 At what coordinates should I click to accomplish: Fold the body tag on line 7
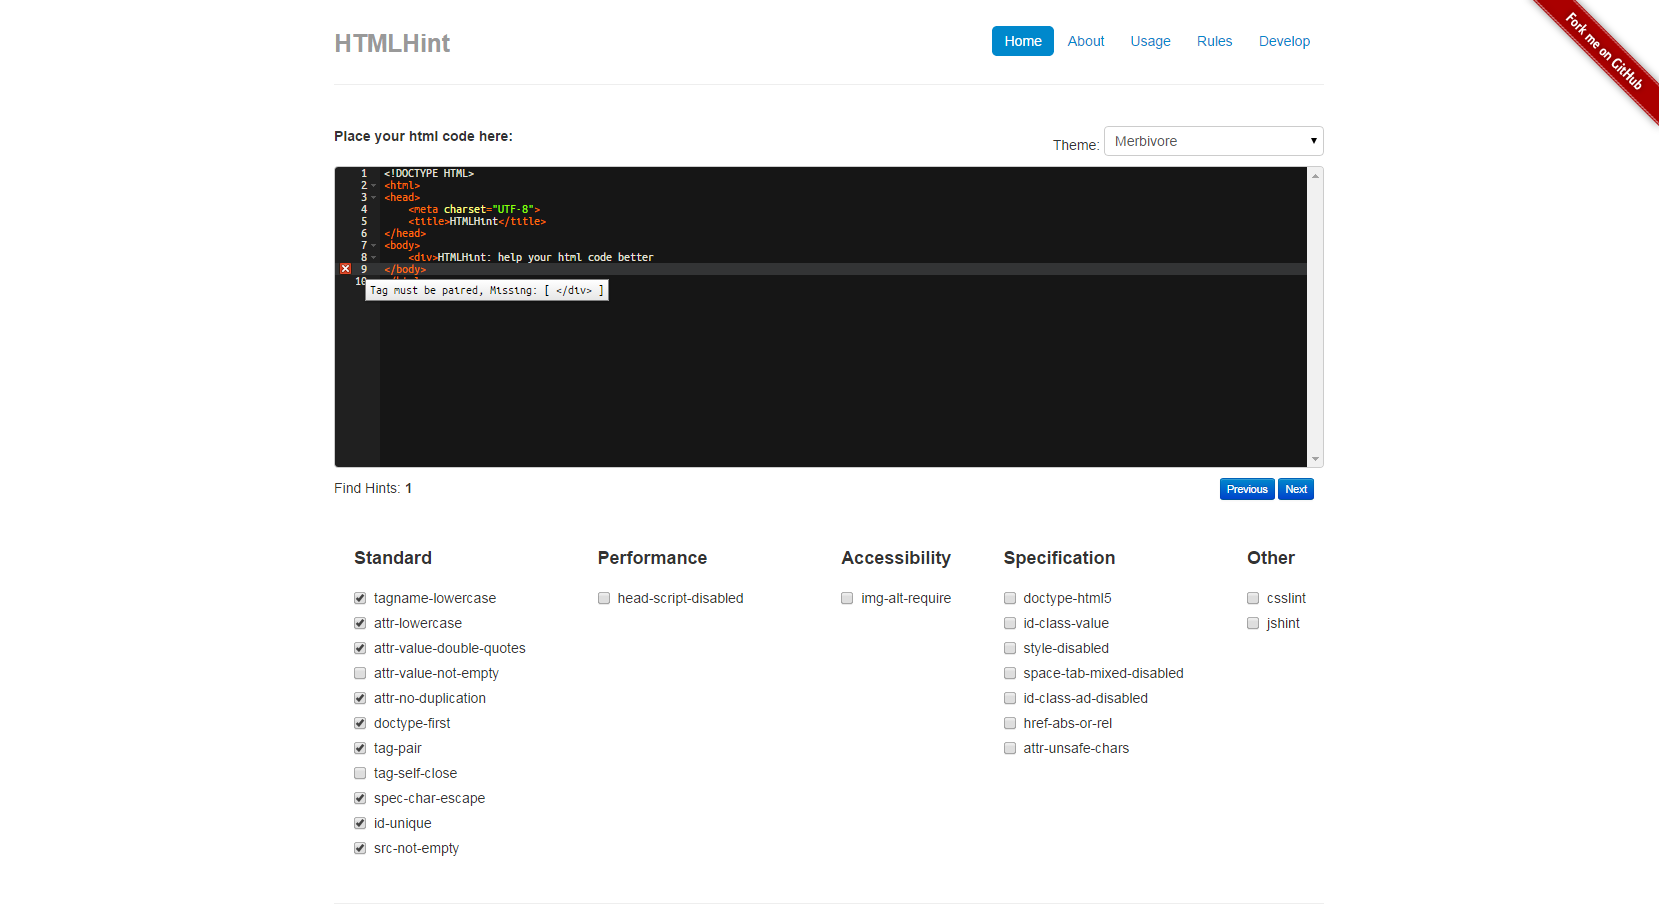[x=374, y=246]
